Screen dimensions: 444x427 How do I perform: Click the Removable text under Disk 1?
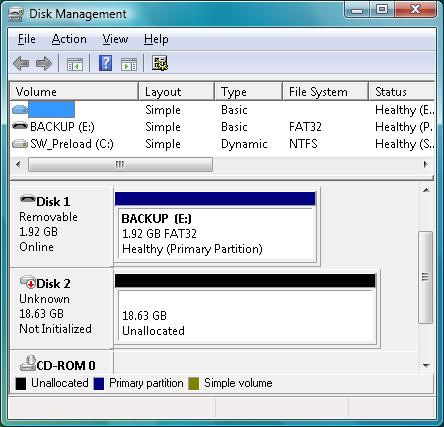point(48,217)
